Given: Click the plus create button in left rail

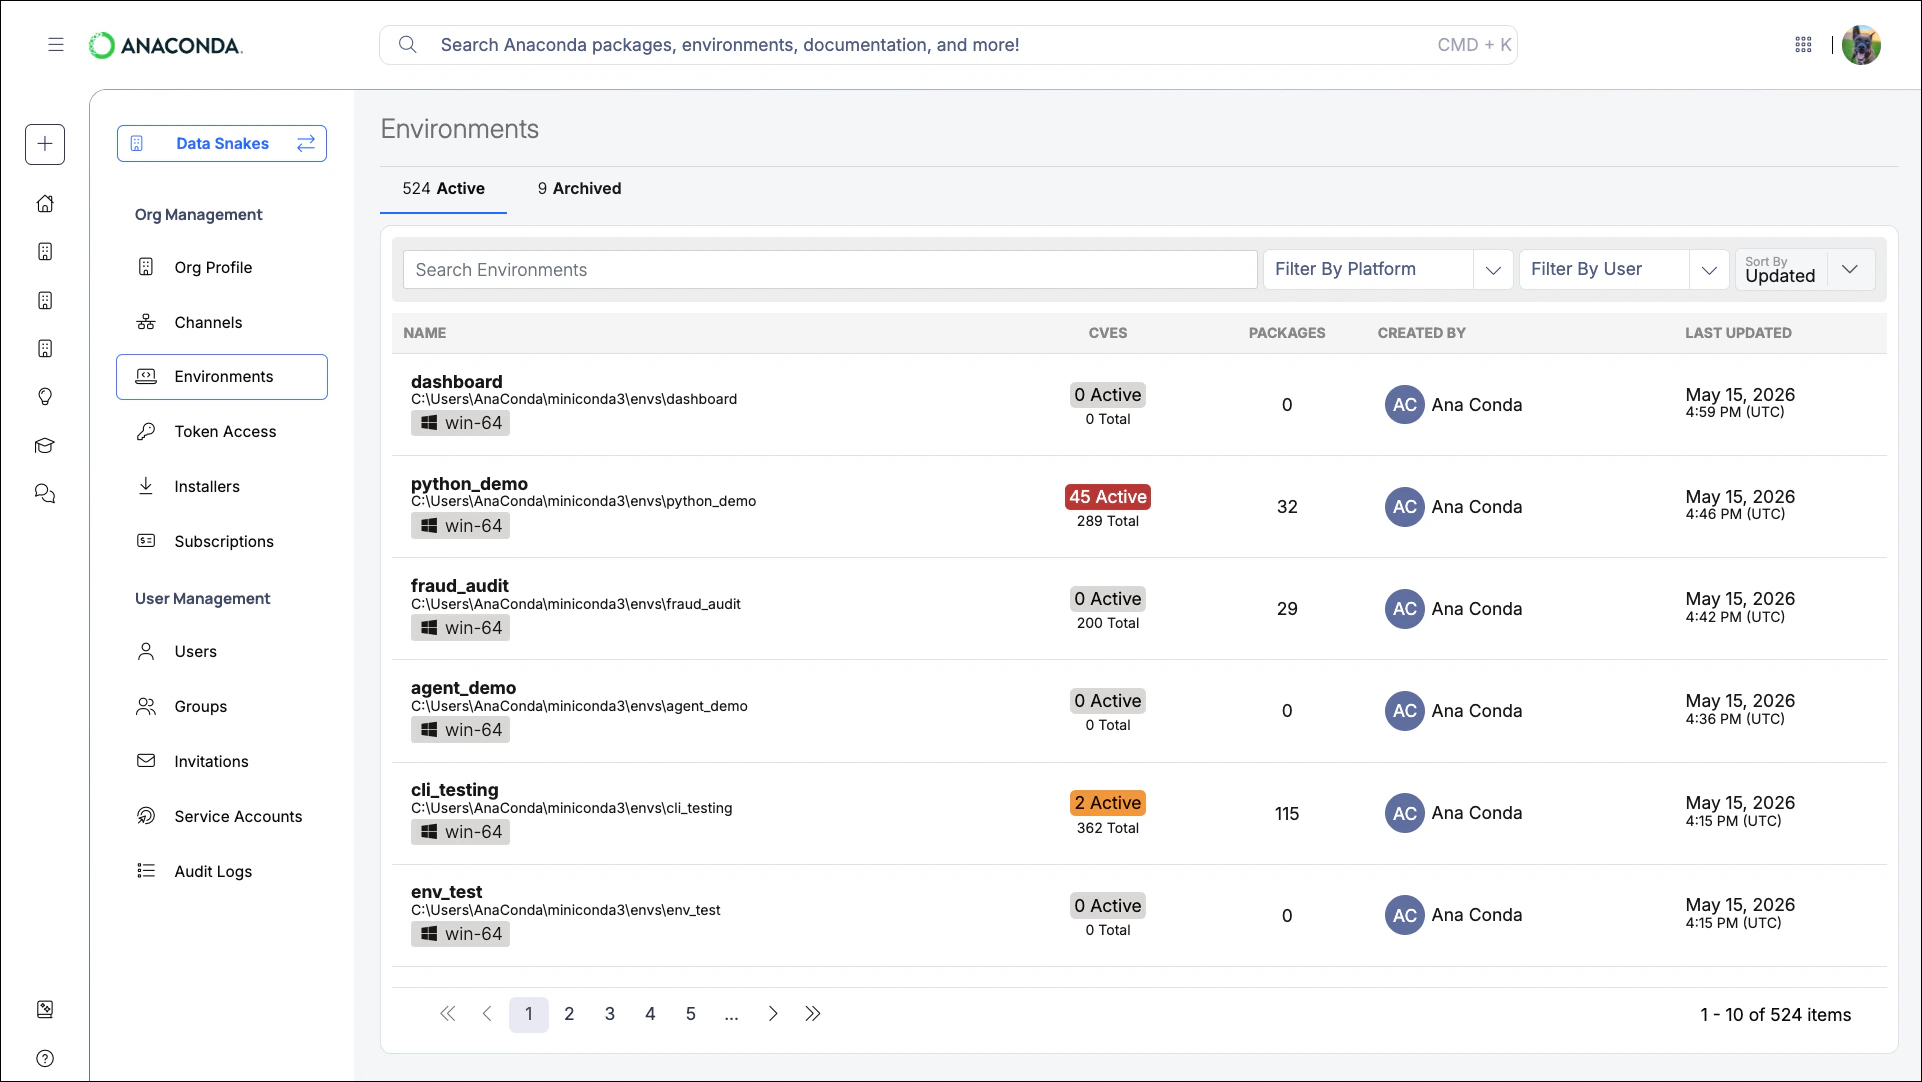Looking at the screenshot, I should [x=45, y=144].
